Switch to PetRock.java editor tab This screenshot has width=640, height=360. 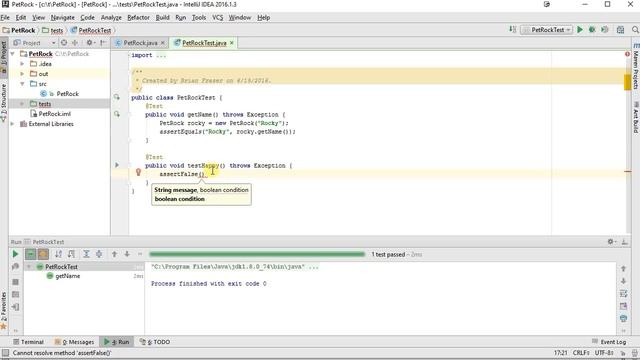coord(140,43)
